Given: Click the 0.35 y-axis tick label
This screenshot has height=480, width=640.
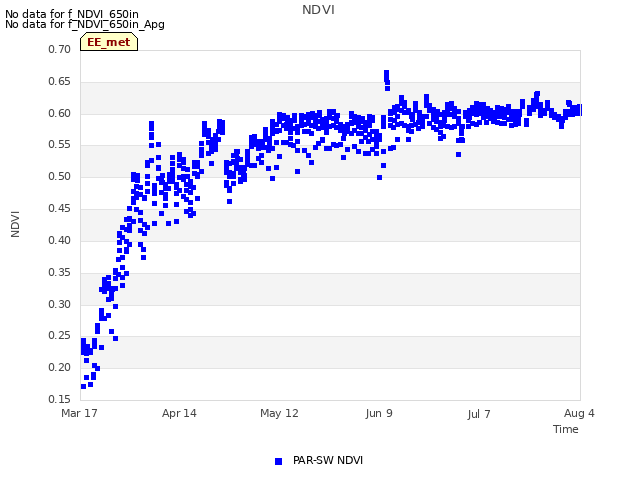Looking at the screenshot, I should (60, 272).
